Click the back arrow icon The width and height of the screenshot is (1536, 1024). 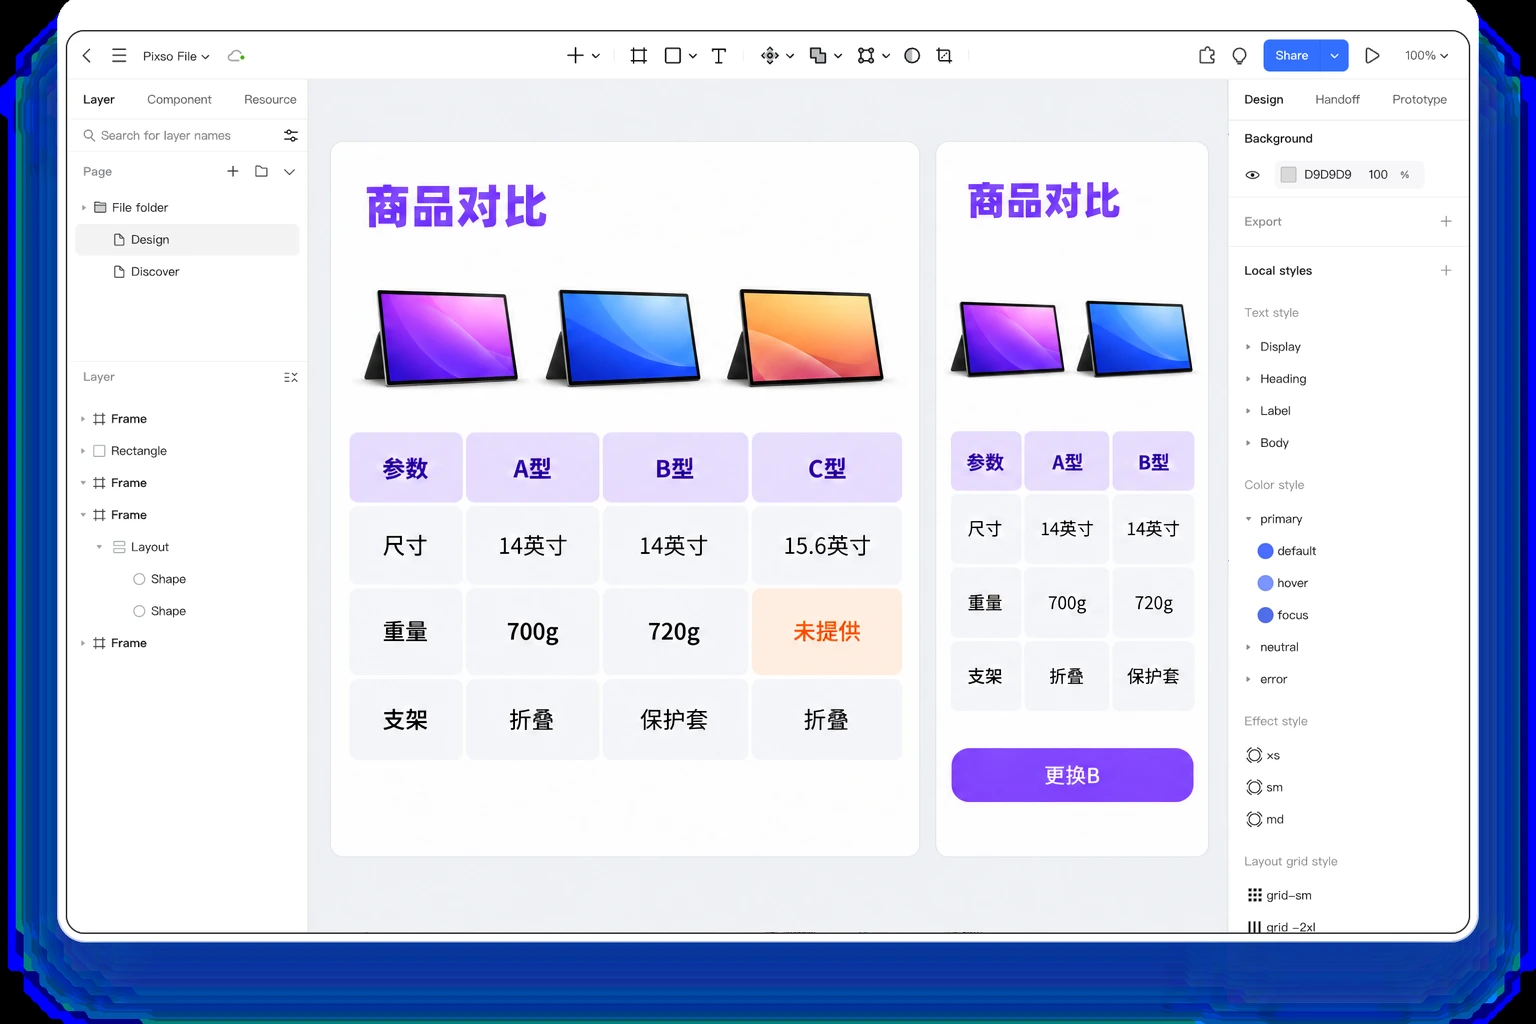(87, 56)
